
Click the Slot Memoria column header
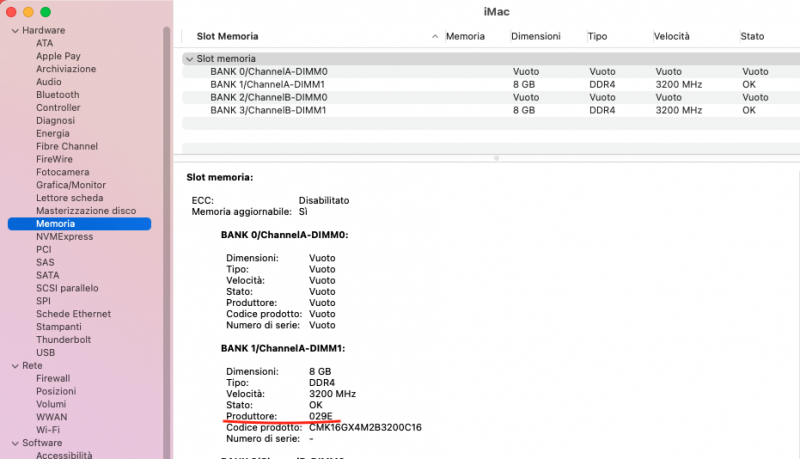pos(228,36)
